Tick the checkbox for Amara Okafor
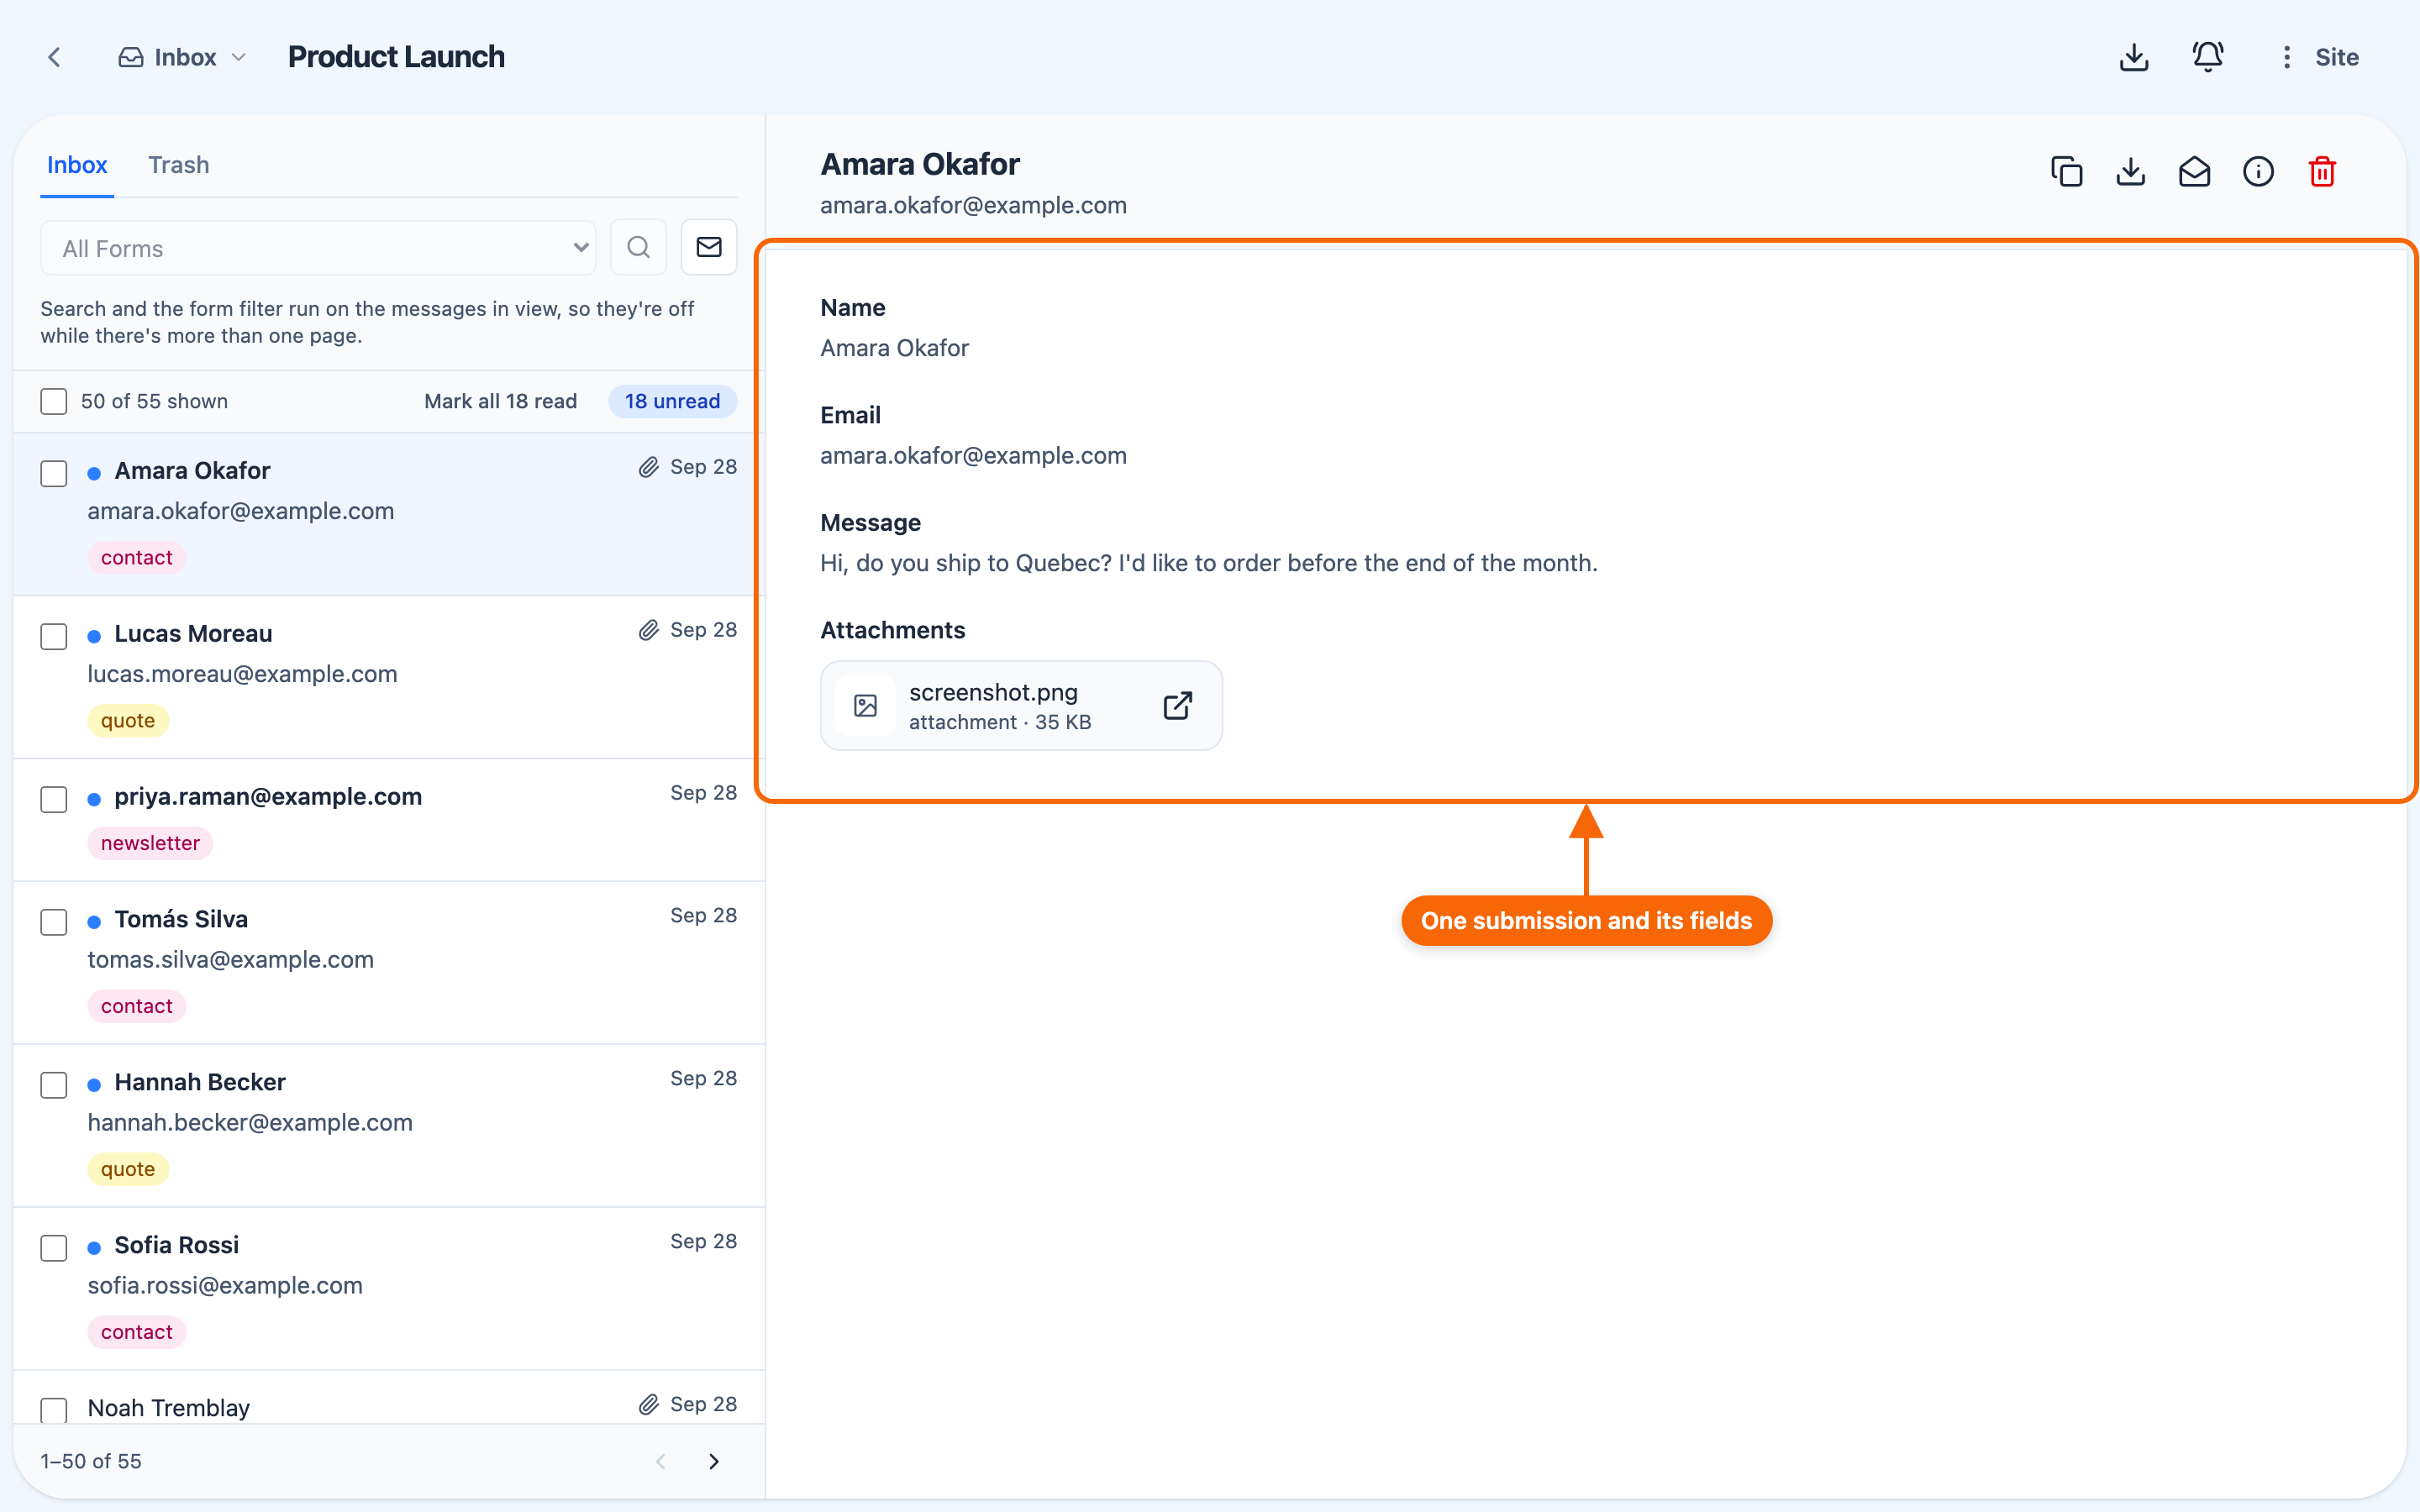Screen dimensions: 2420x1512 (54, 473)
